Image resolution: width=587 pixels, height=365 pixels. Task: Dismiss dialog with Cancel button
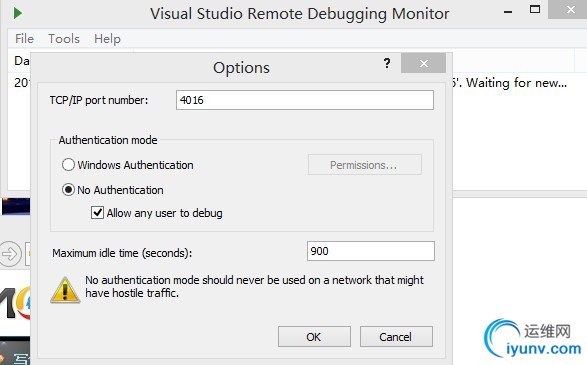(x=396, y=337)
